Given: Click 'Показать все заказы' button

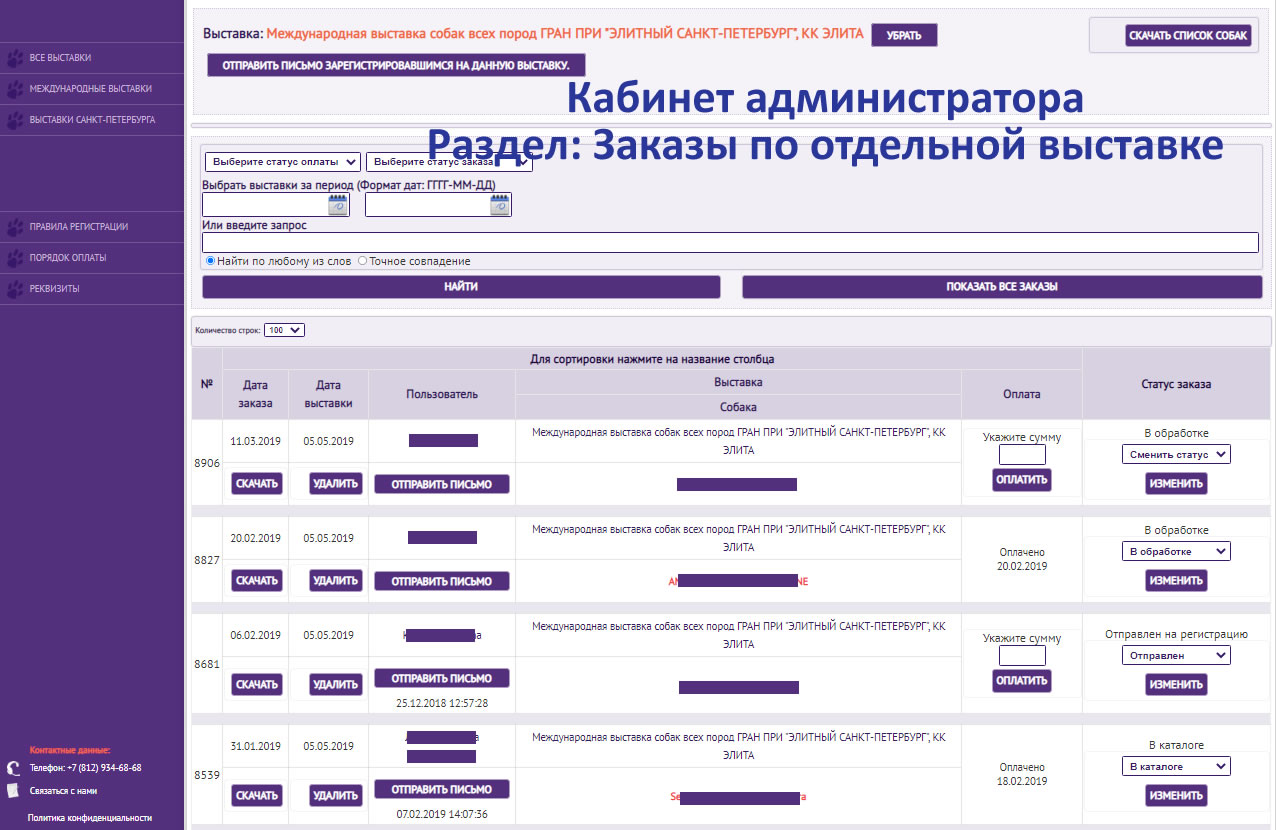Looking at the screenshot, I should click(1002, 287).
